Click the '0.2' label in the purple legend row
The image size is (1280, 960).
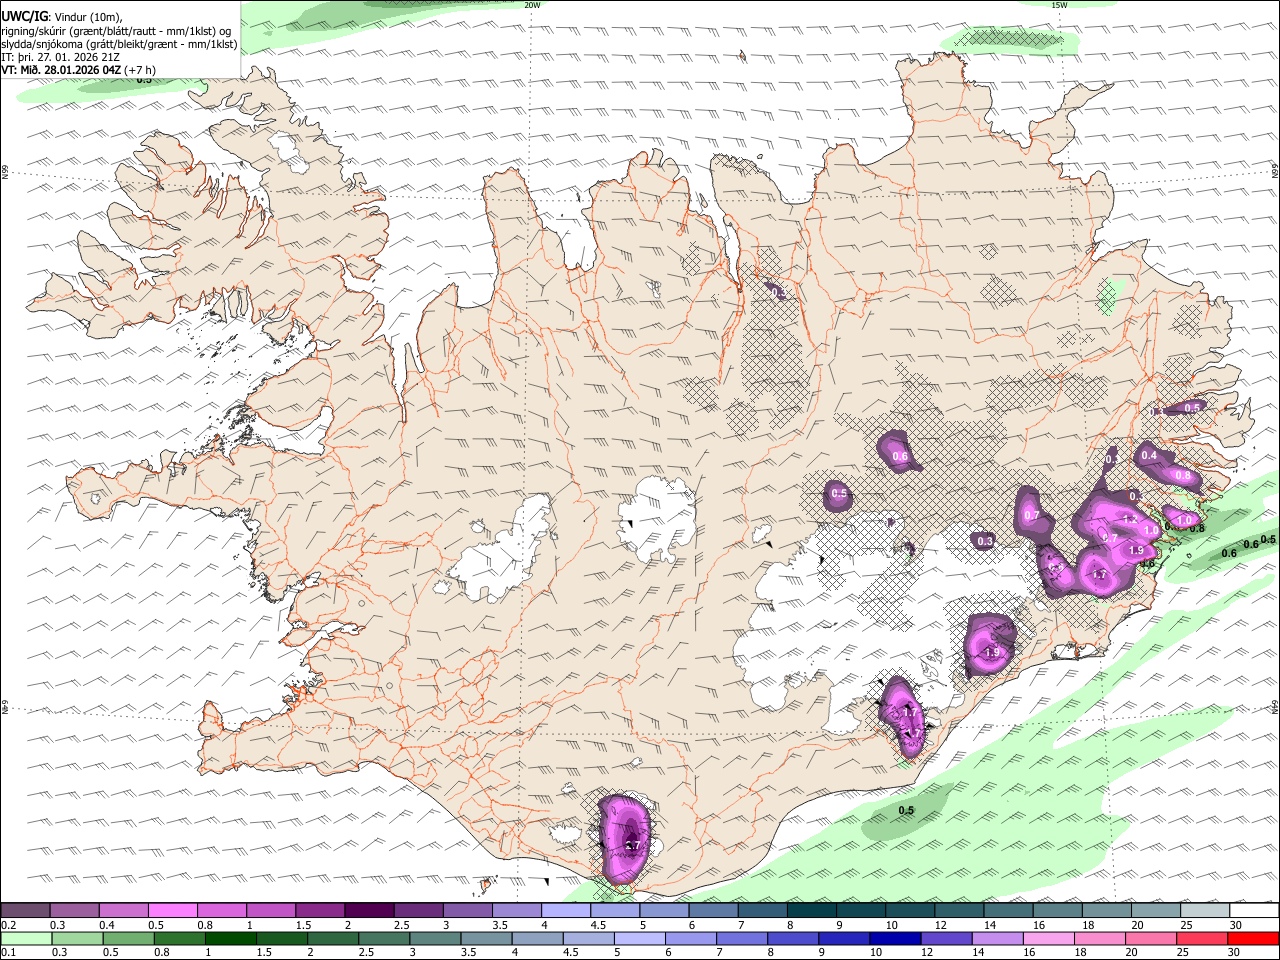(8, 925)
